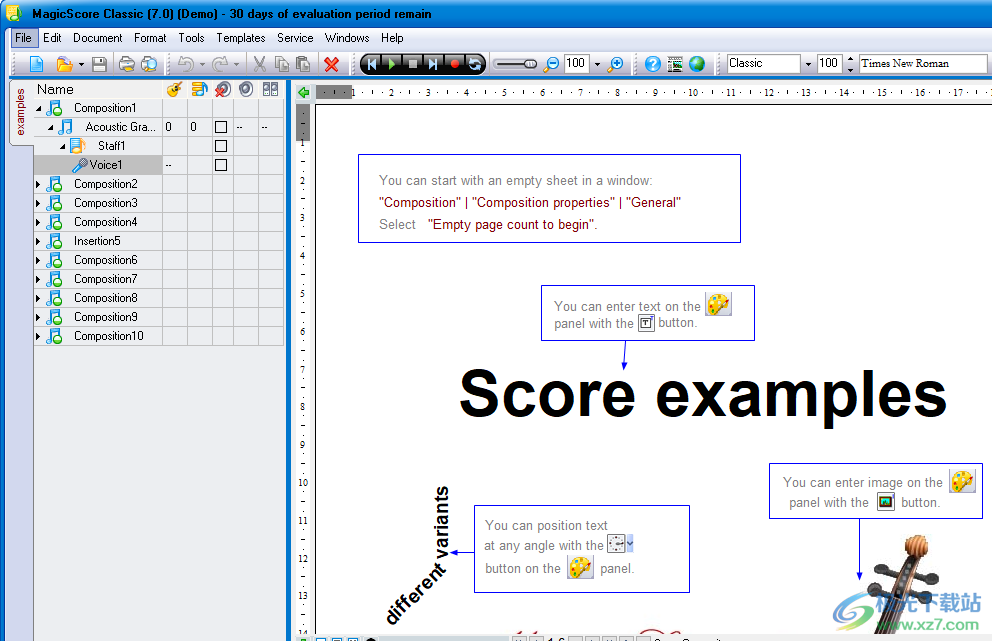This screenshot has height=641, width=992.
Task: Open the dropdown arrow next to Open folder
Action: pyautogui.click(x=81, y=65)
